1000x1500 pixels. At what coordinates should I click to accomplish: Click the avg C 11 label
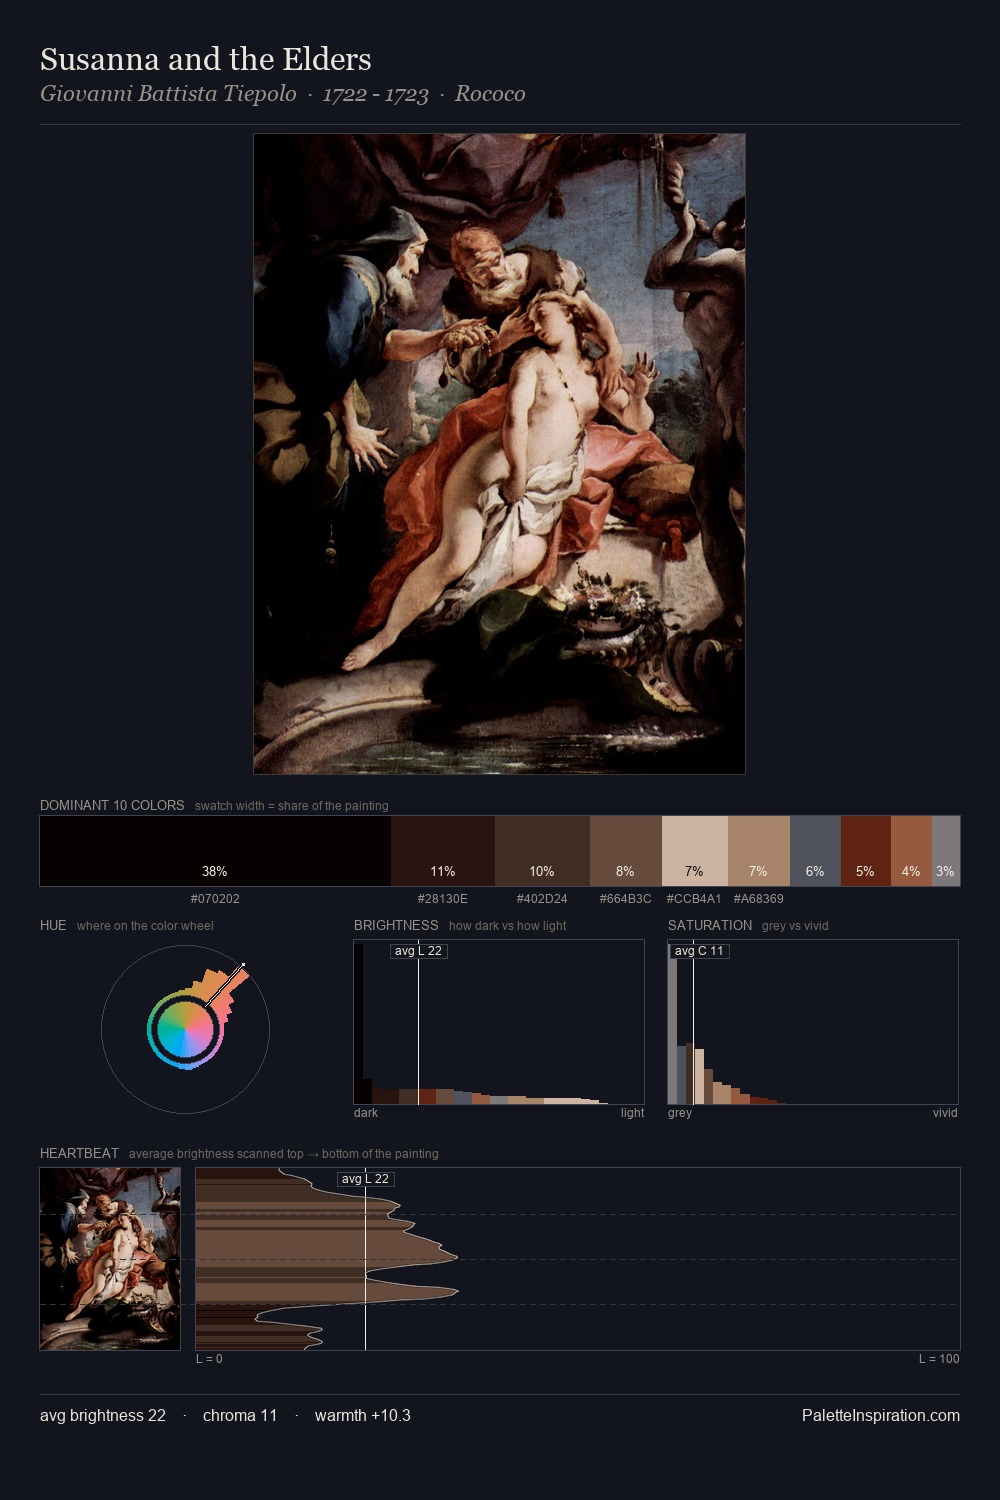point(698,951)
